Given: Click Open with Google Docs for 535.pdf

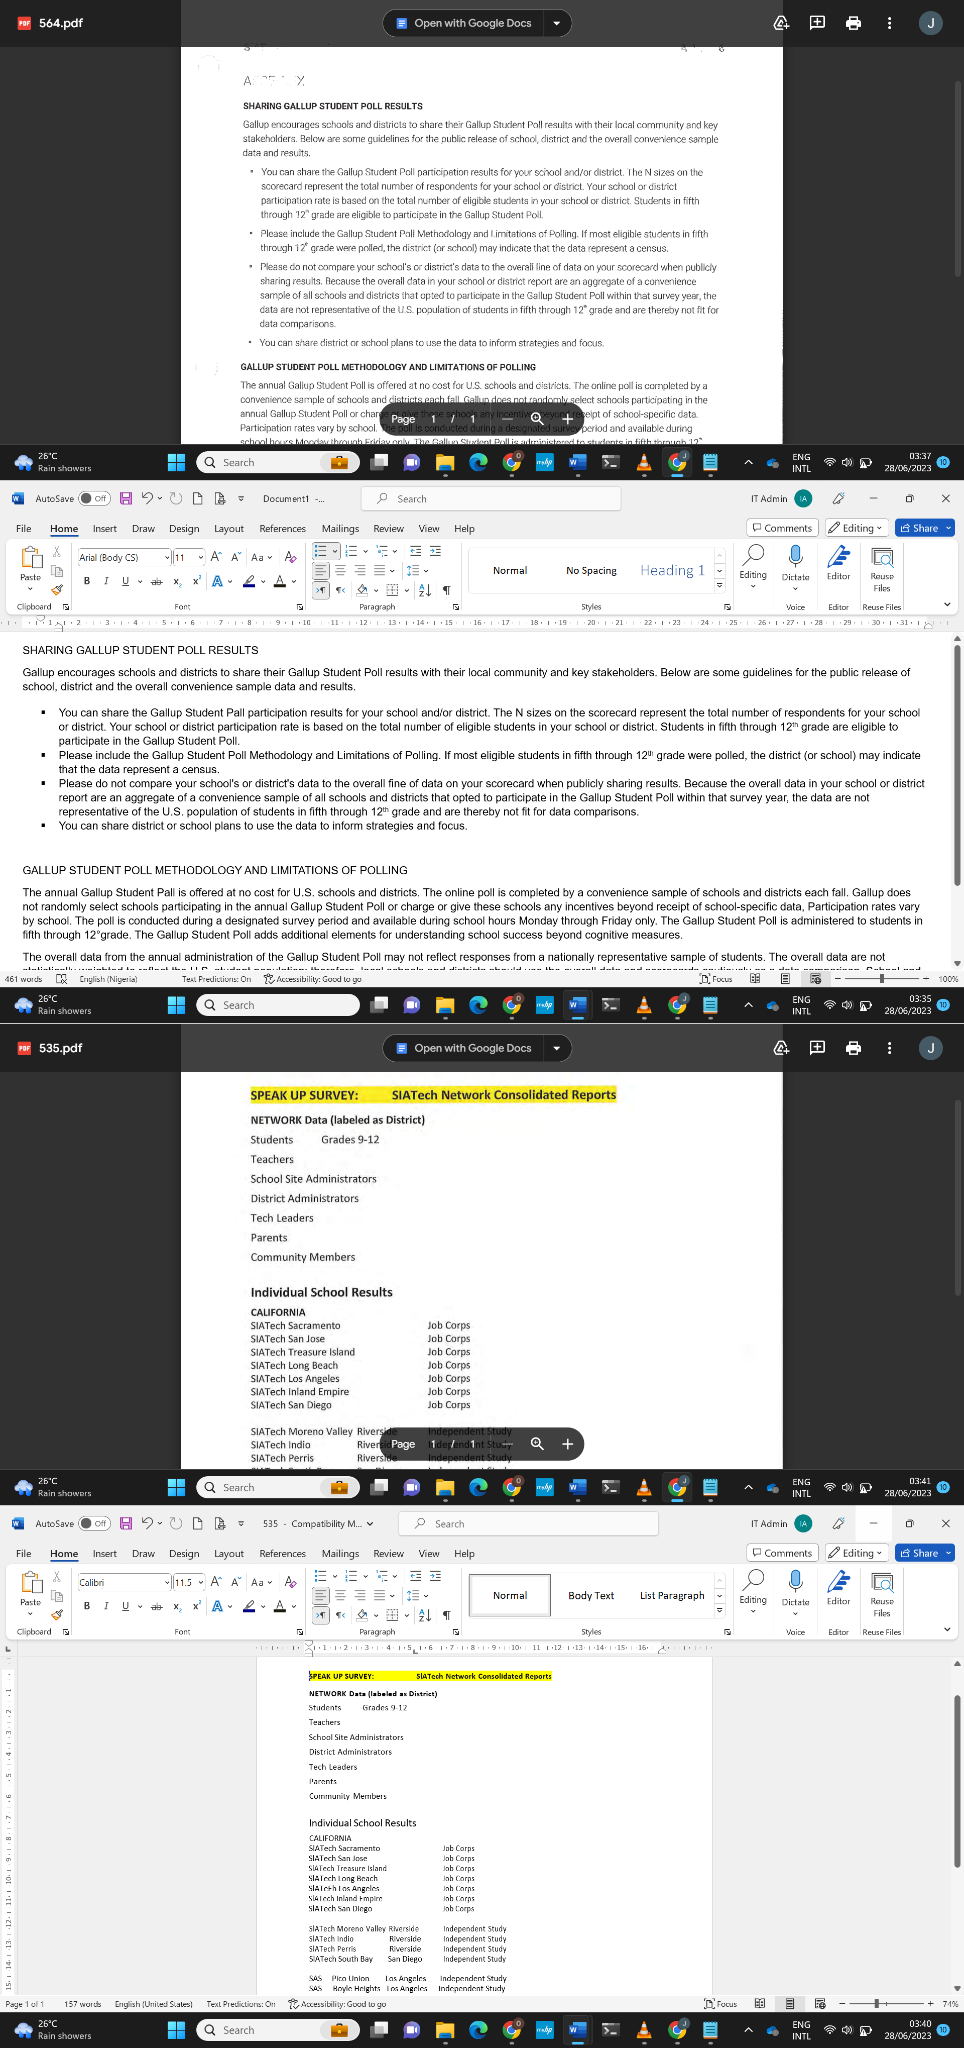Looking at the screenshot, I should [464, 1048].
